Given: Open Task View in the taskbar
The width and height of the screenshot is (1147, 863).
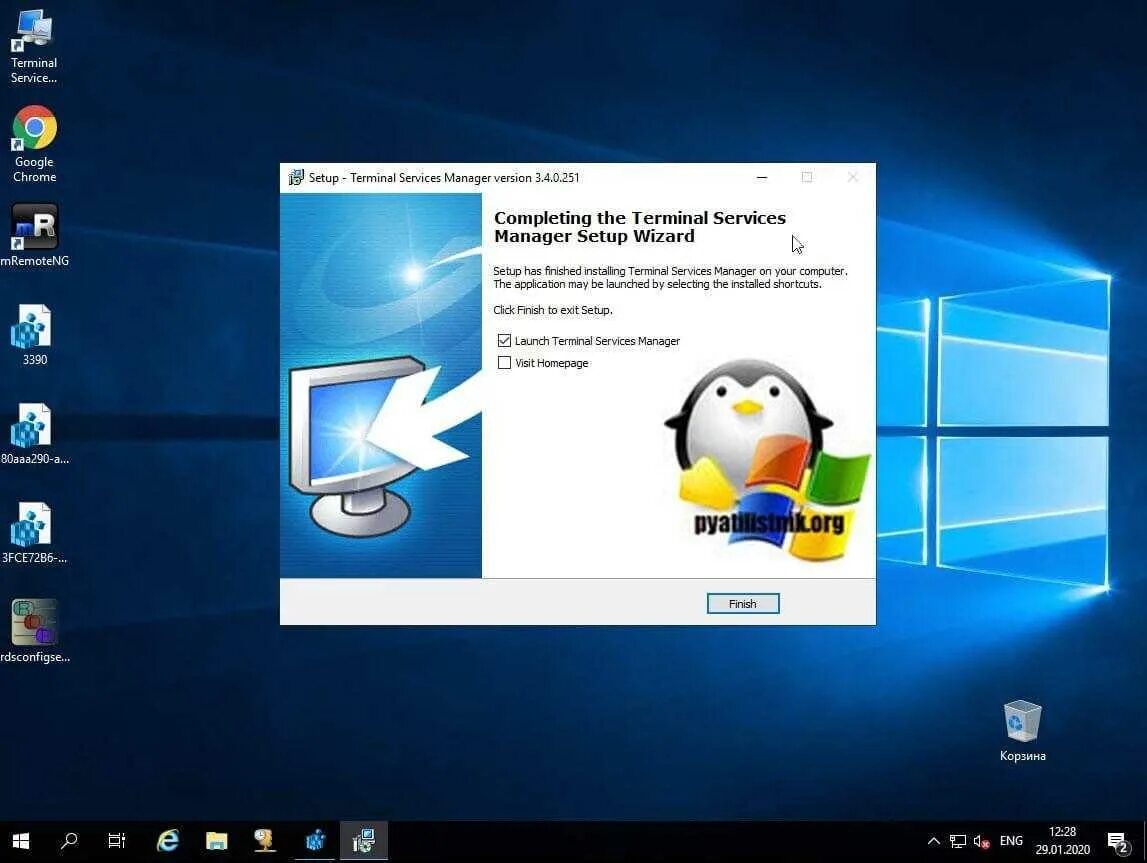Looking at the screenshot, I should (x=117, y=841).
